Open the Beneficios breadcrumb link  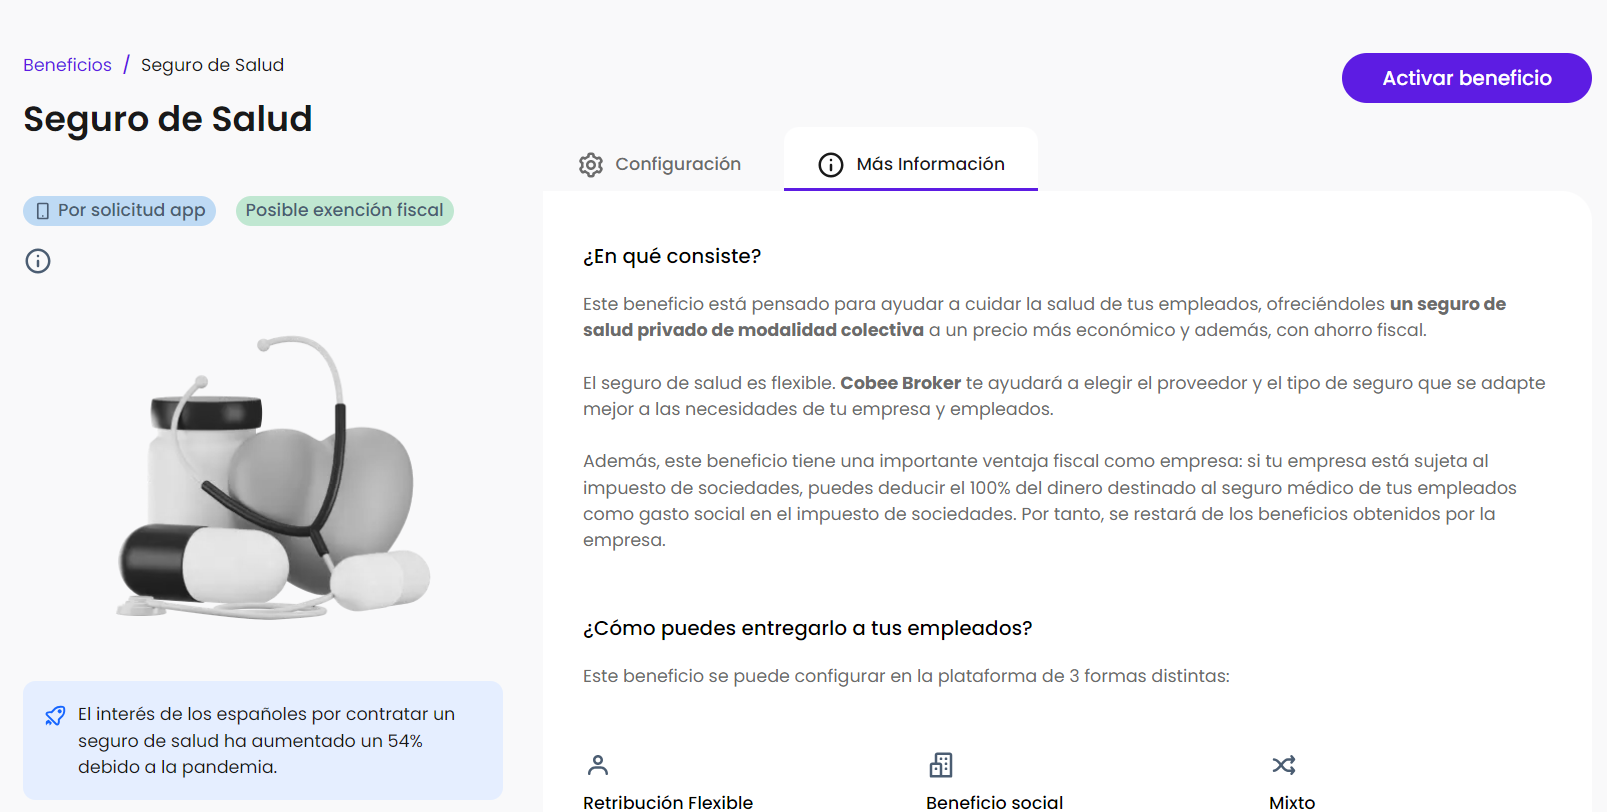coord(67,65)
